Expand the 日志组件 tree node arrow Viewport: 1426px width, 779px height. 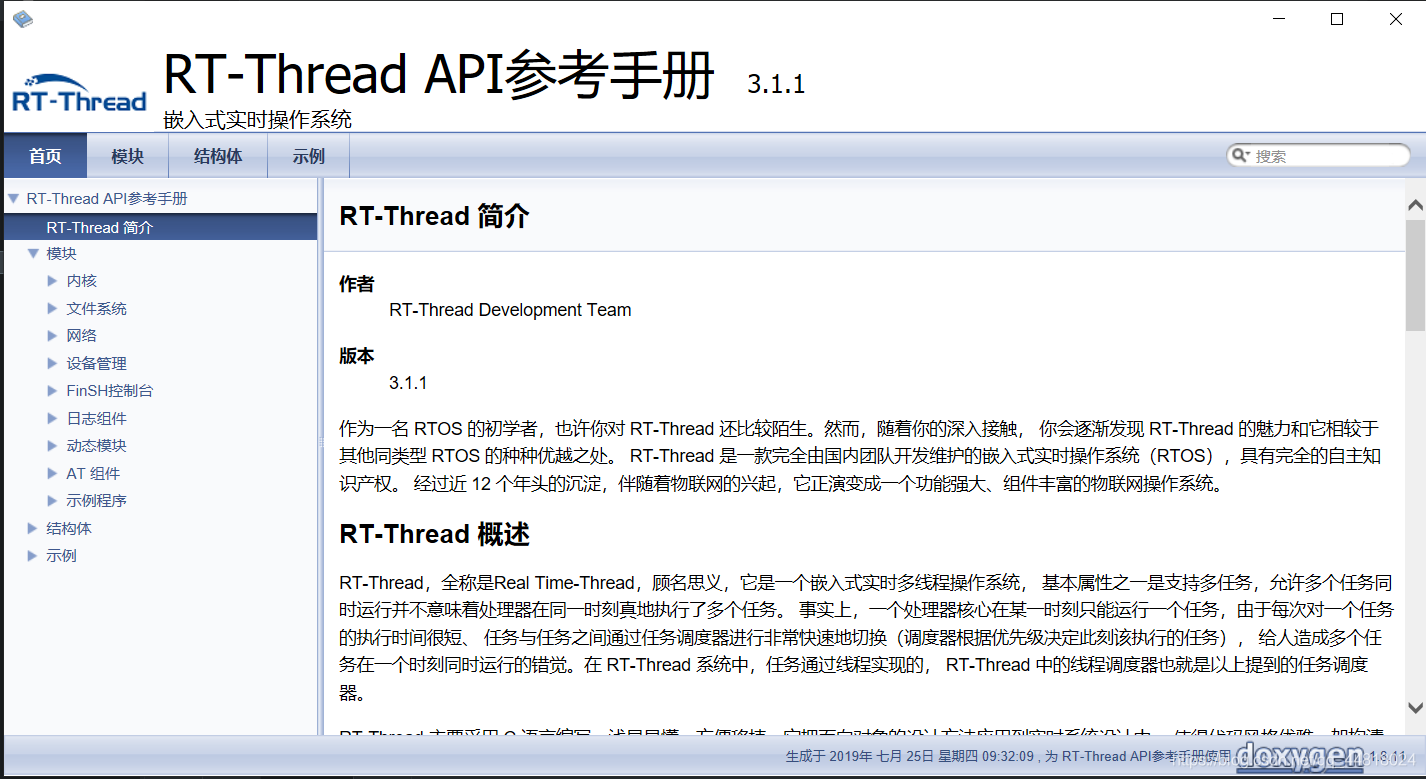53,418
